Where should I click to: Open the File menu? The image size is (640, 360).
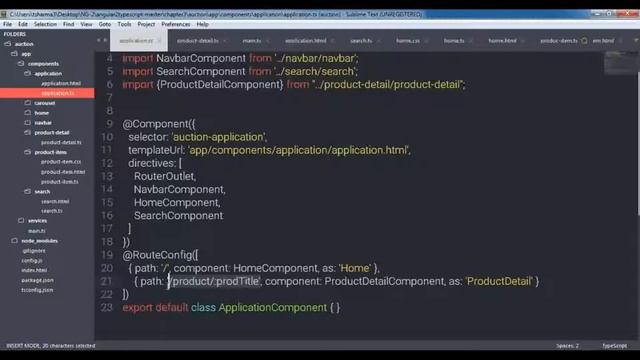(7, 24)
